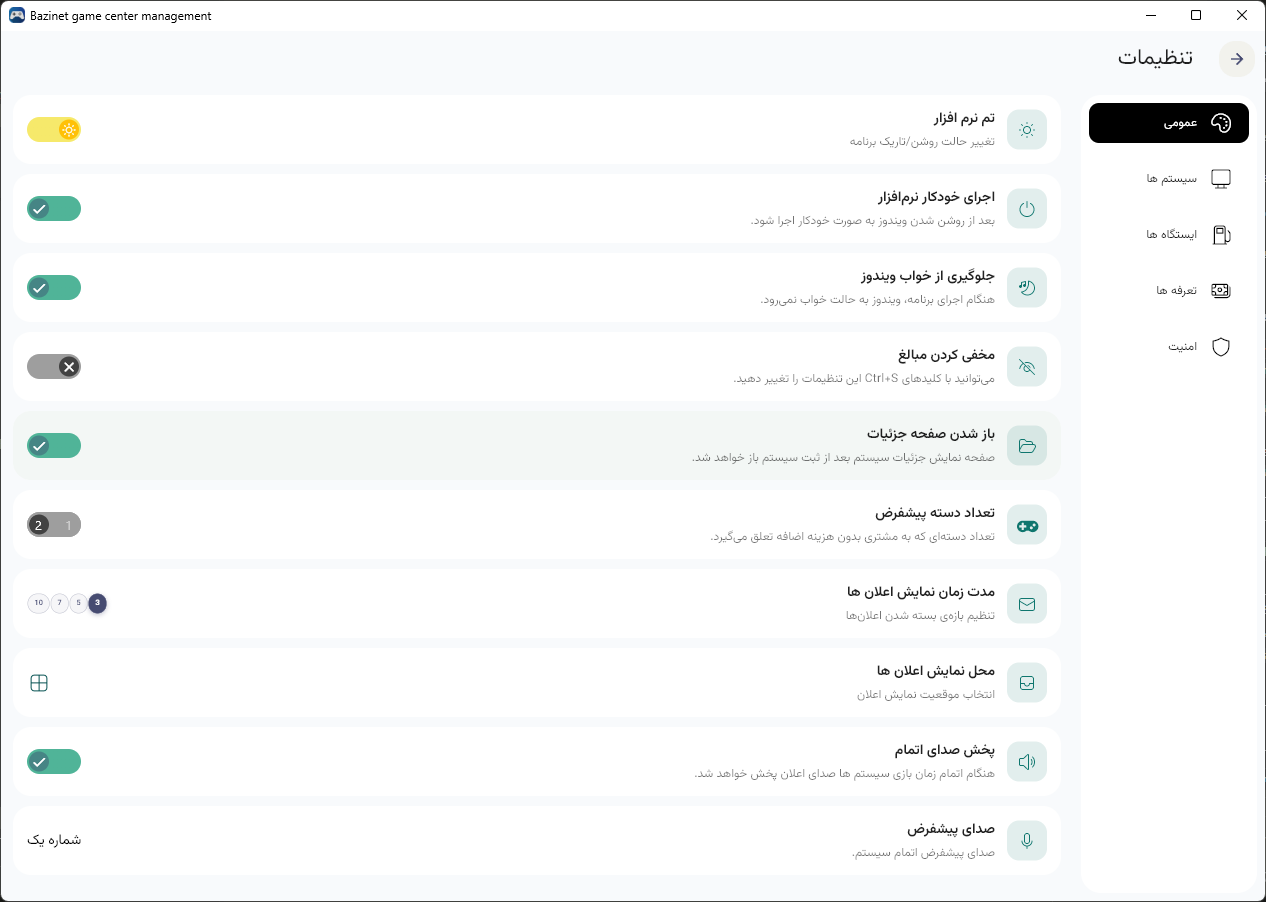The height and width of the screenshot is (902, 1266).
Task: Select 10 seconds notification duration
Action: 39,603
